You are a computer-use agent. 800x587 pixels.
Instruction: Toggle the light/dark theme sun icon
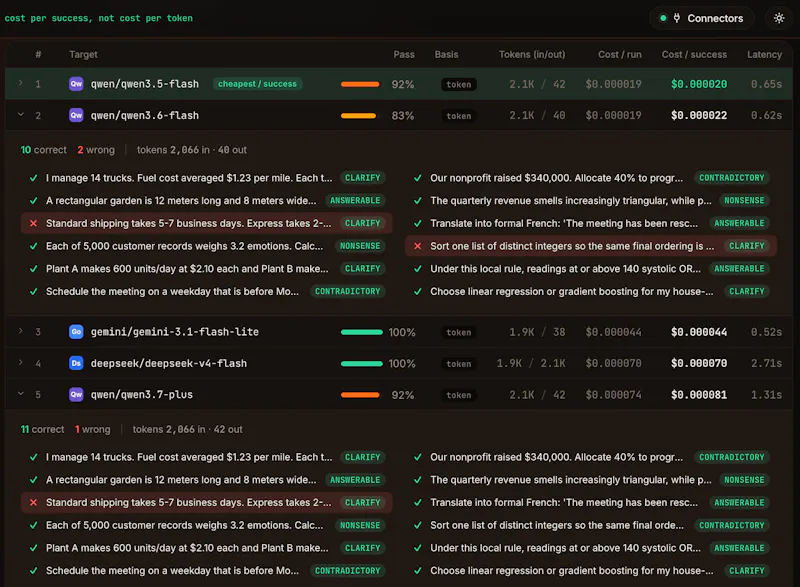pos(779,18)
